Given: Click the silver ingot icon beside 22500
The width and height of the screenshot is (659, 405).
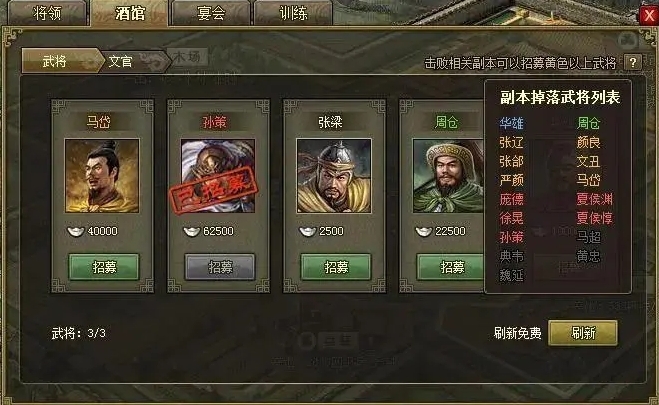Looking at the screenshot, I should tap(424, 231).
